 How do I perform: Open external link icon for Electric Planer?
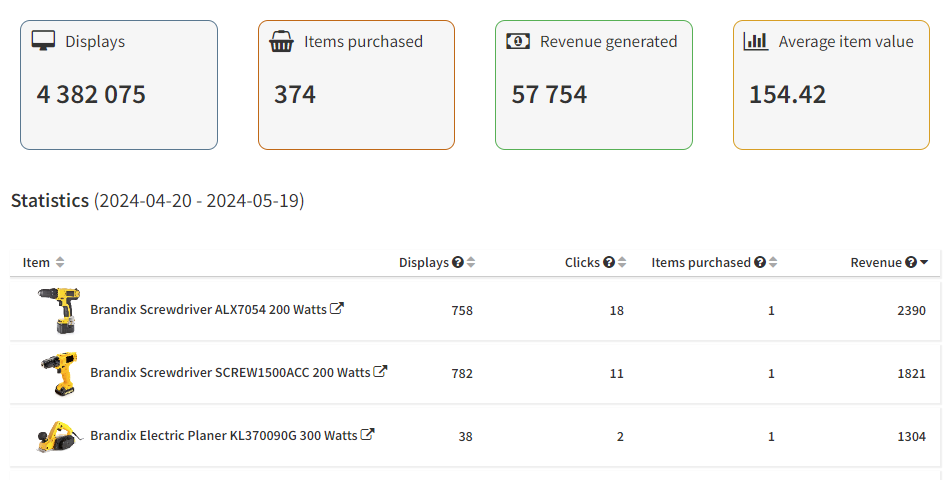[x=367, y=434]
